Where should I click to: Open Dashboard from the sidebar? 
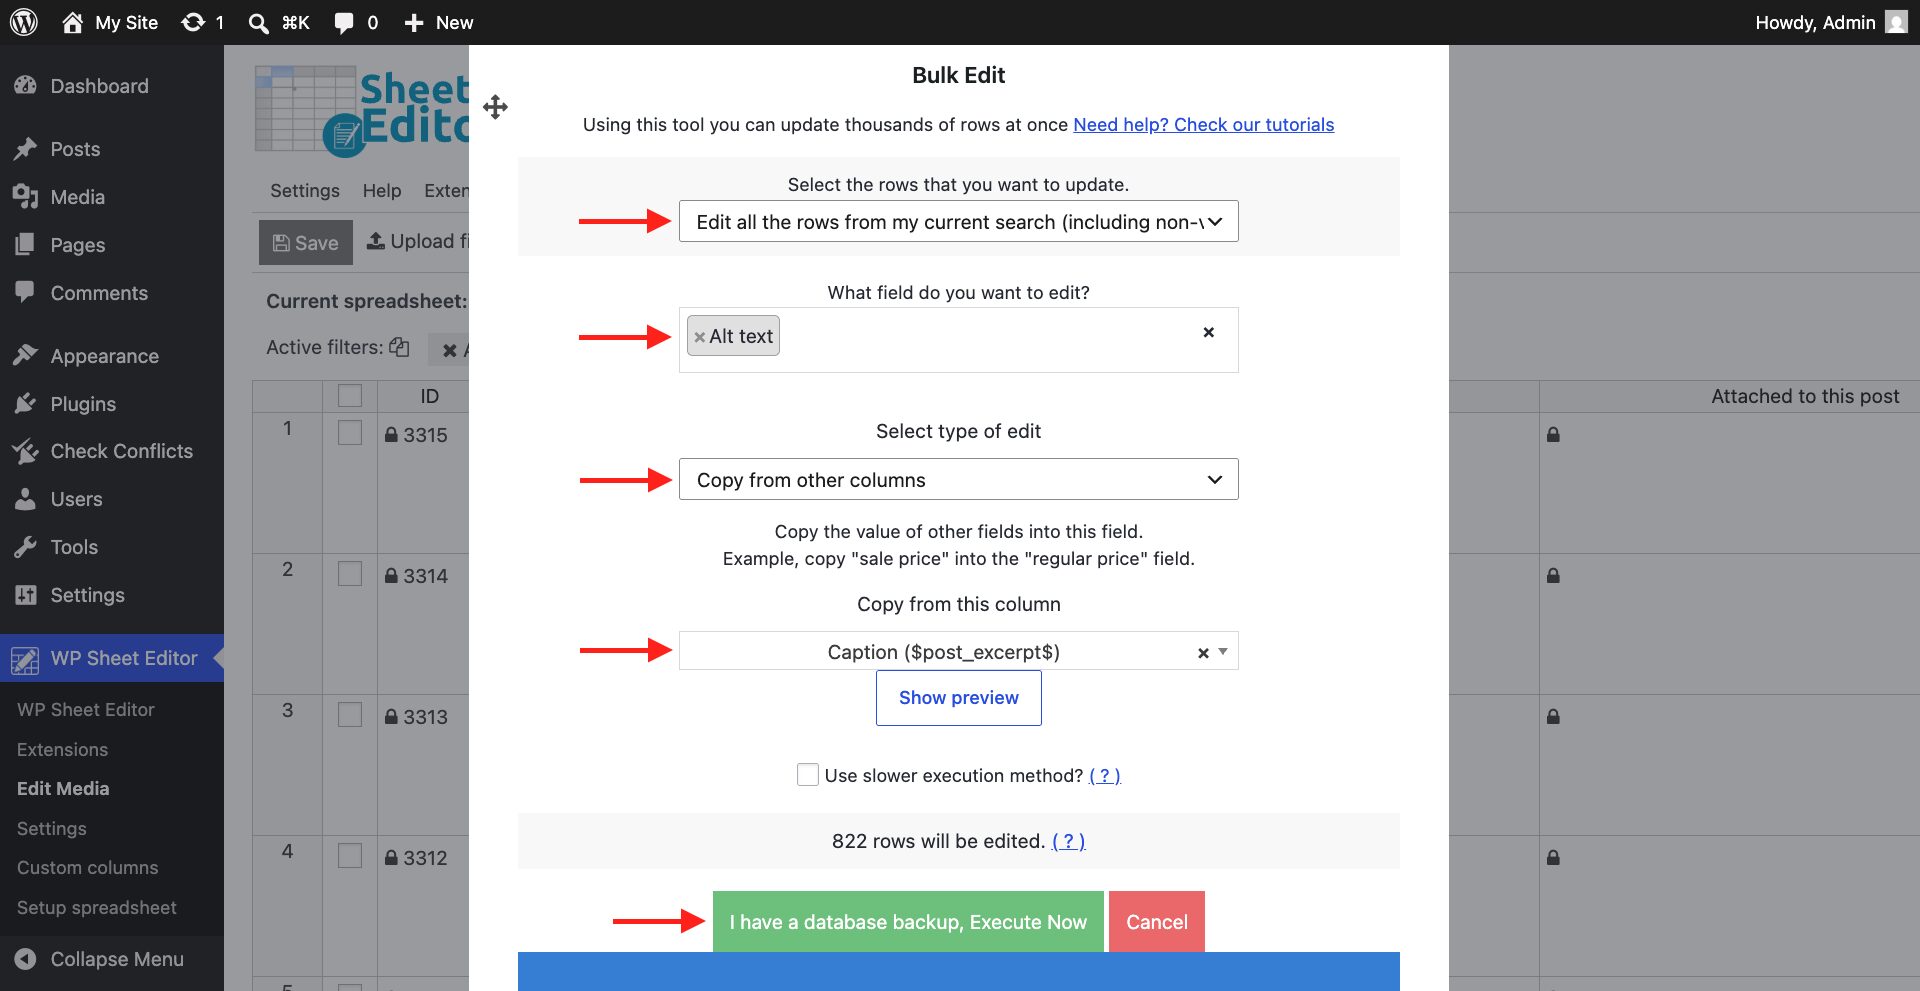click(99, 86)
